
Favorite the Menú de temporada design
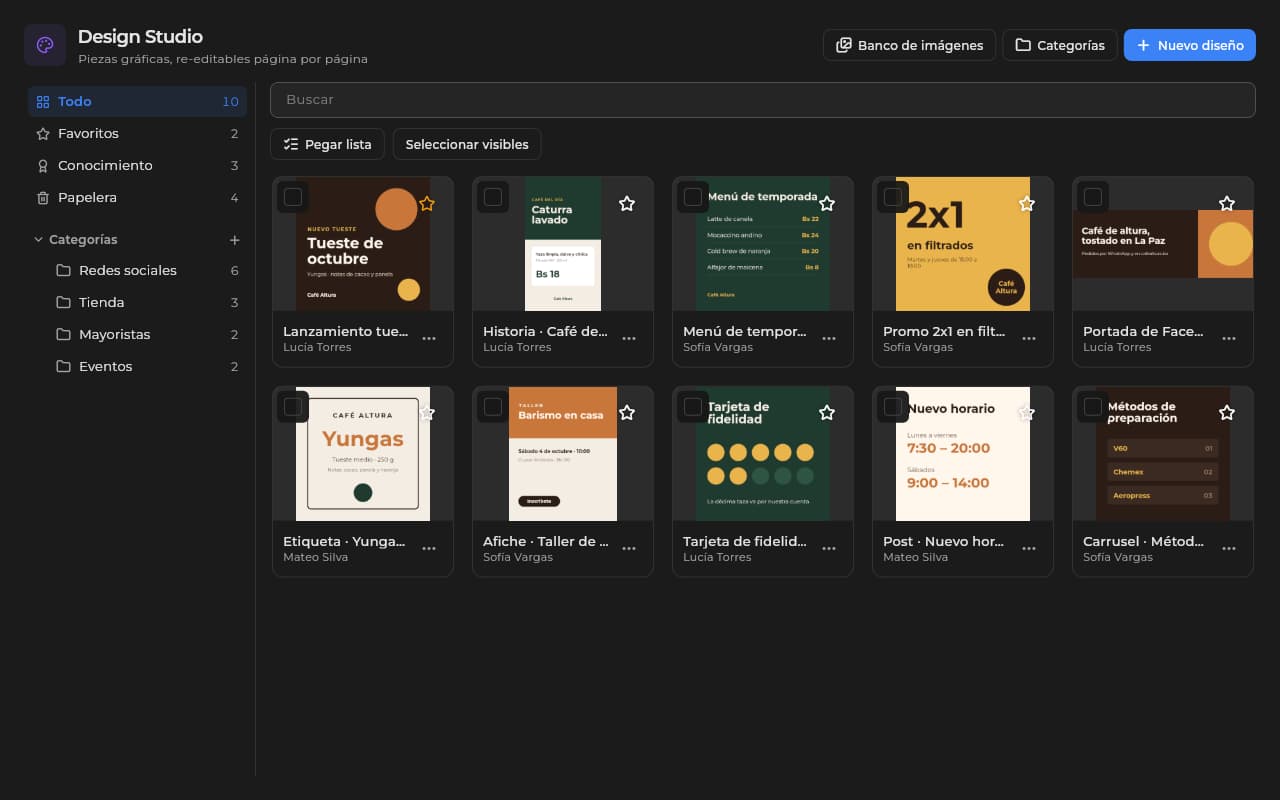coord(827,203)
